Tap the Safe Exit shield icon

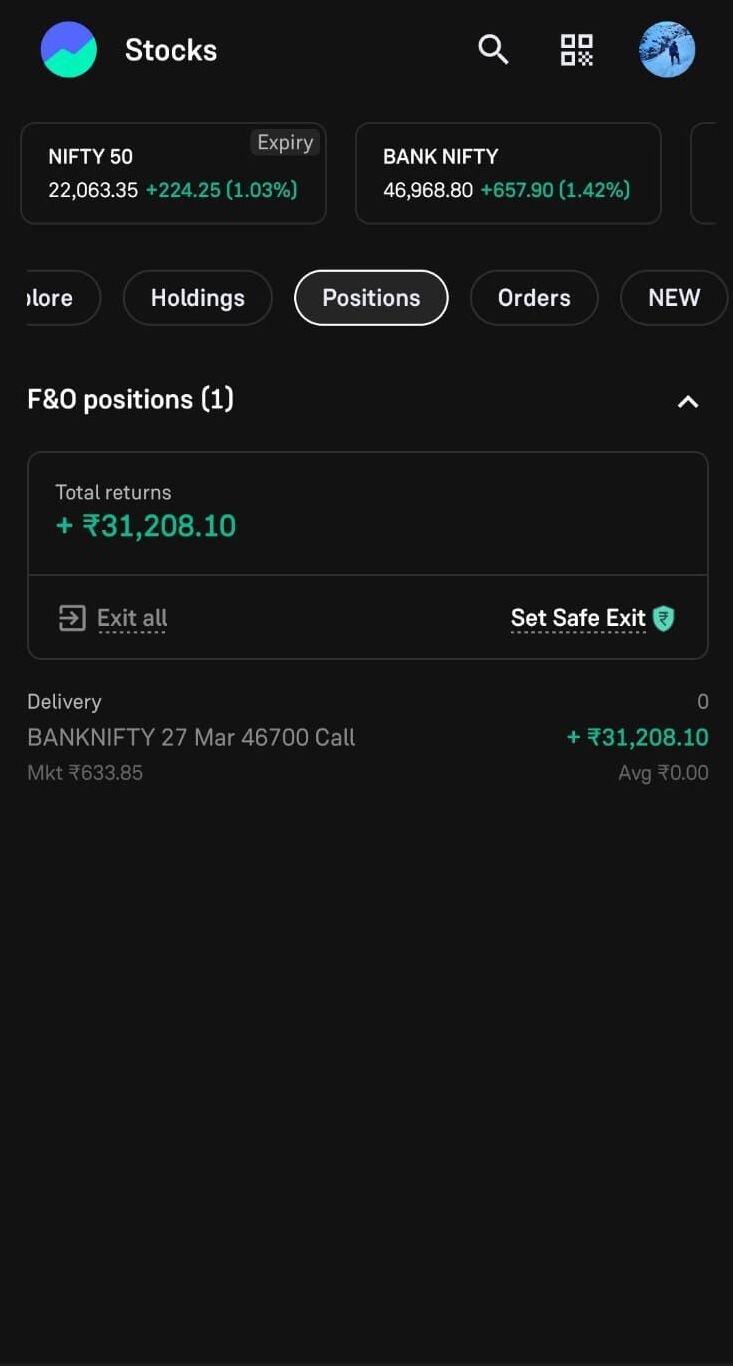point(663,618)
